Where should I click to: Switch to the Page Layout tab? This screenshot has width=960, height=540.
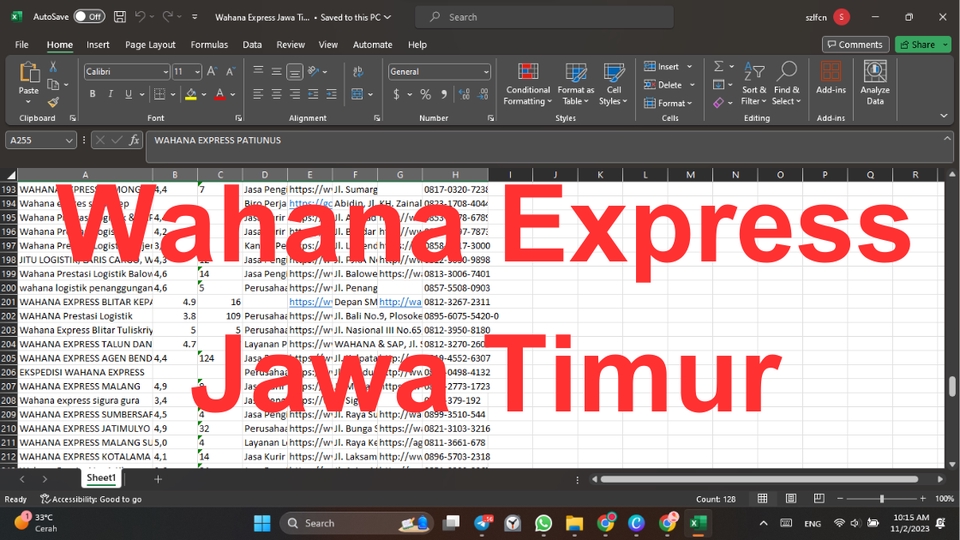150,45
